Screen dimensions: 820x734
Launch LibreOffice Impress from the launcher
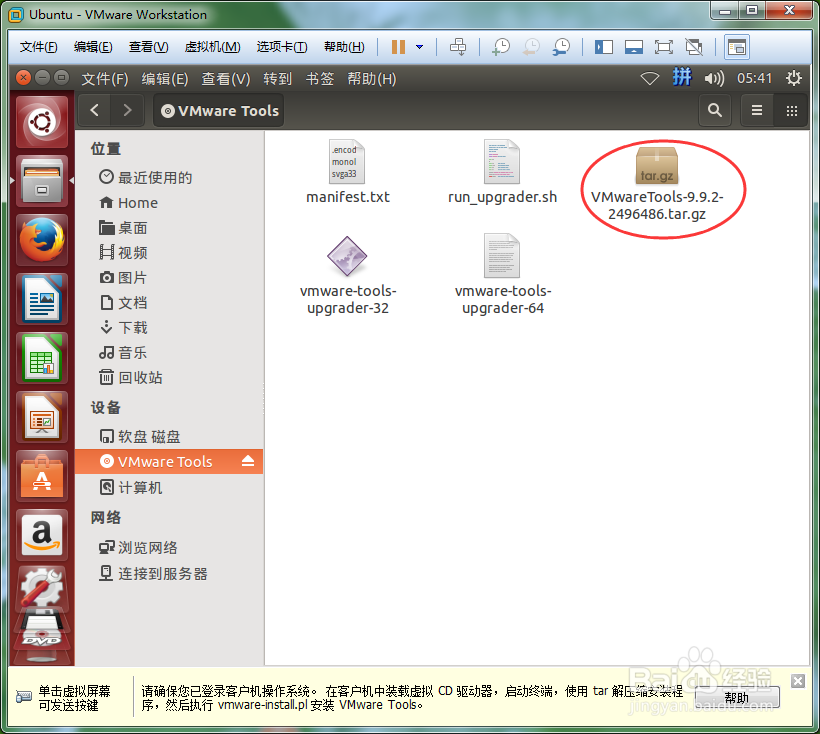(x=42, y=417)
